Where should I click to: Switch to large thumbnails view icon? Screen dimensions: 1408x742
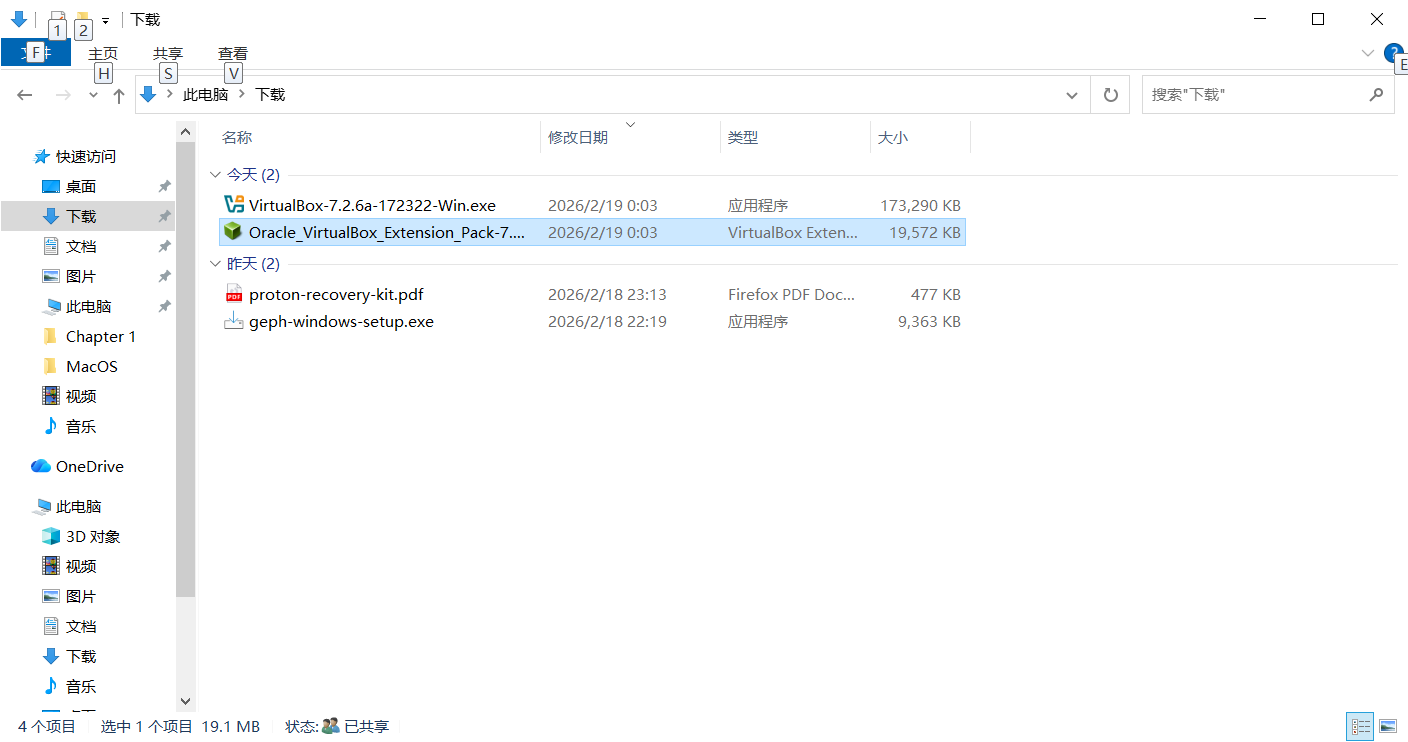pyautogui.click(x=1387, y=726)
